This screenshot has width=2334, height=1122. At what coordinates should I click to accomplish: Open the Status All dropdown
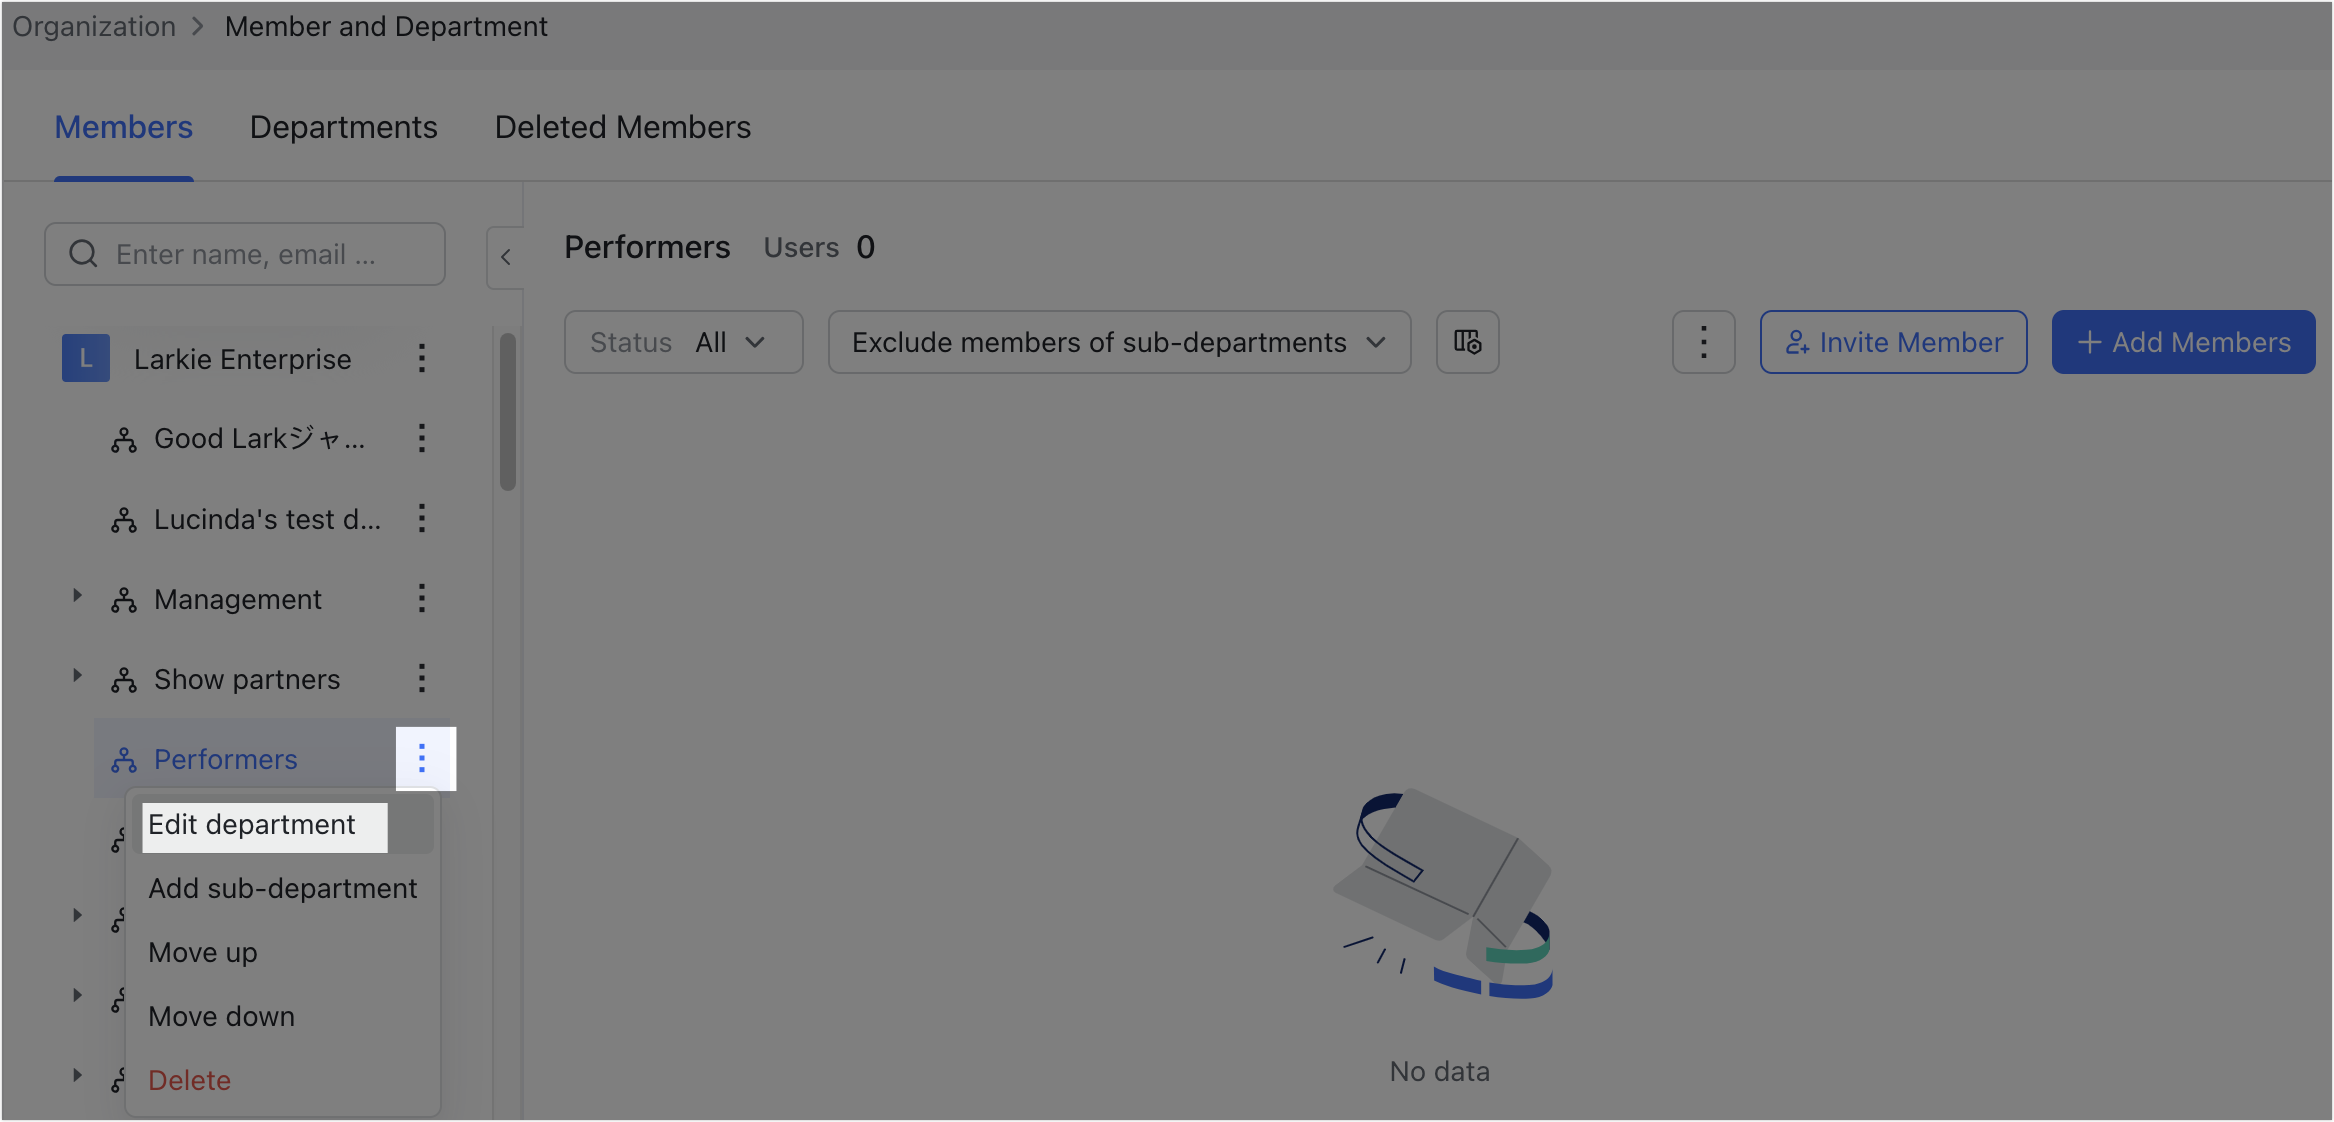[x=683, y=342]
